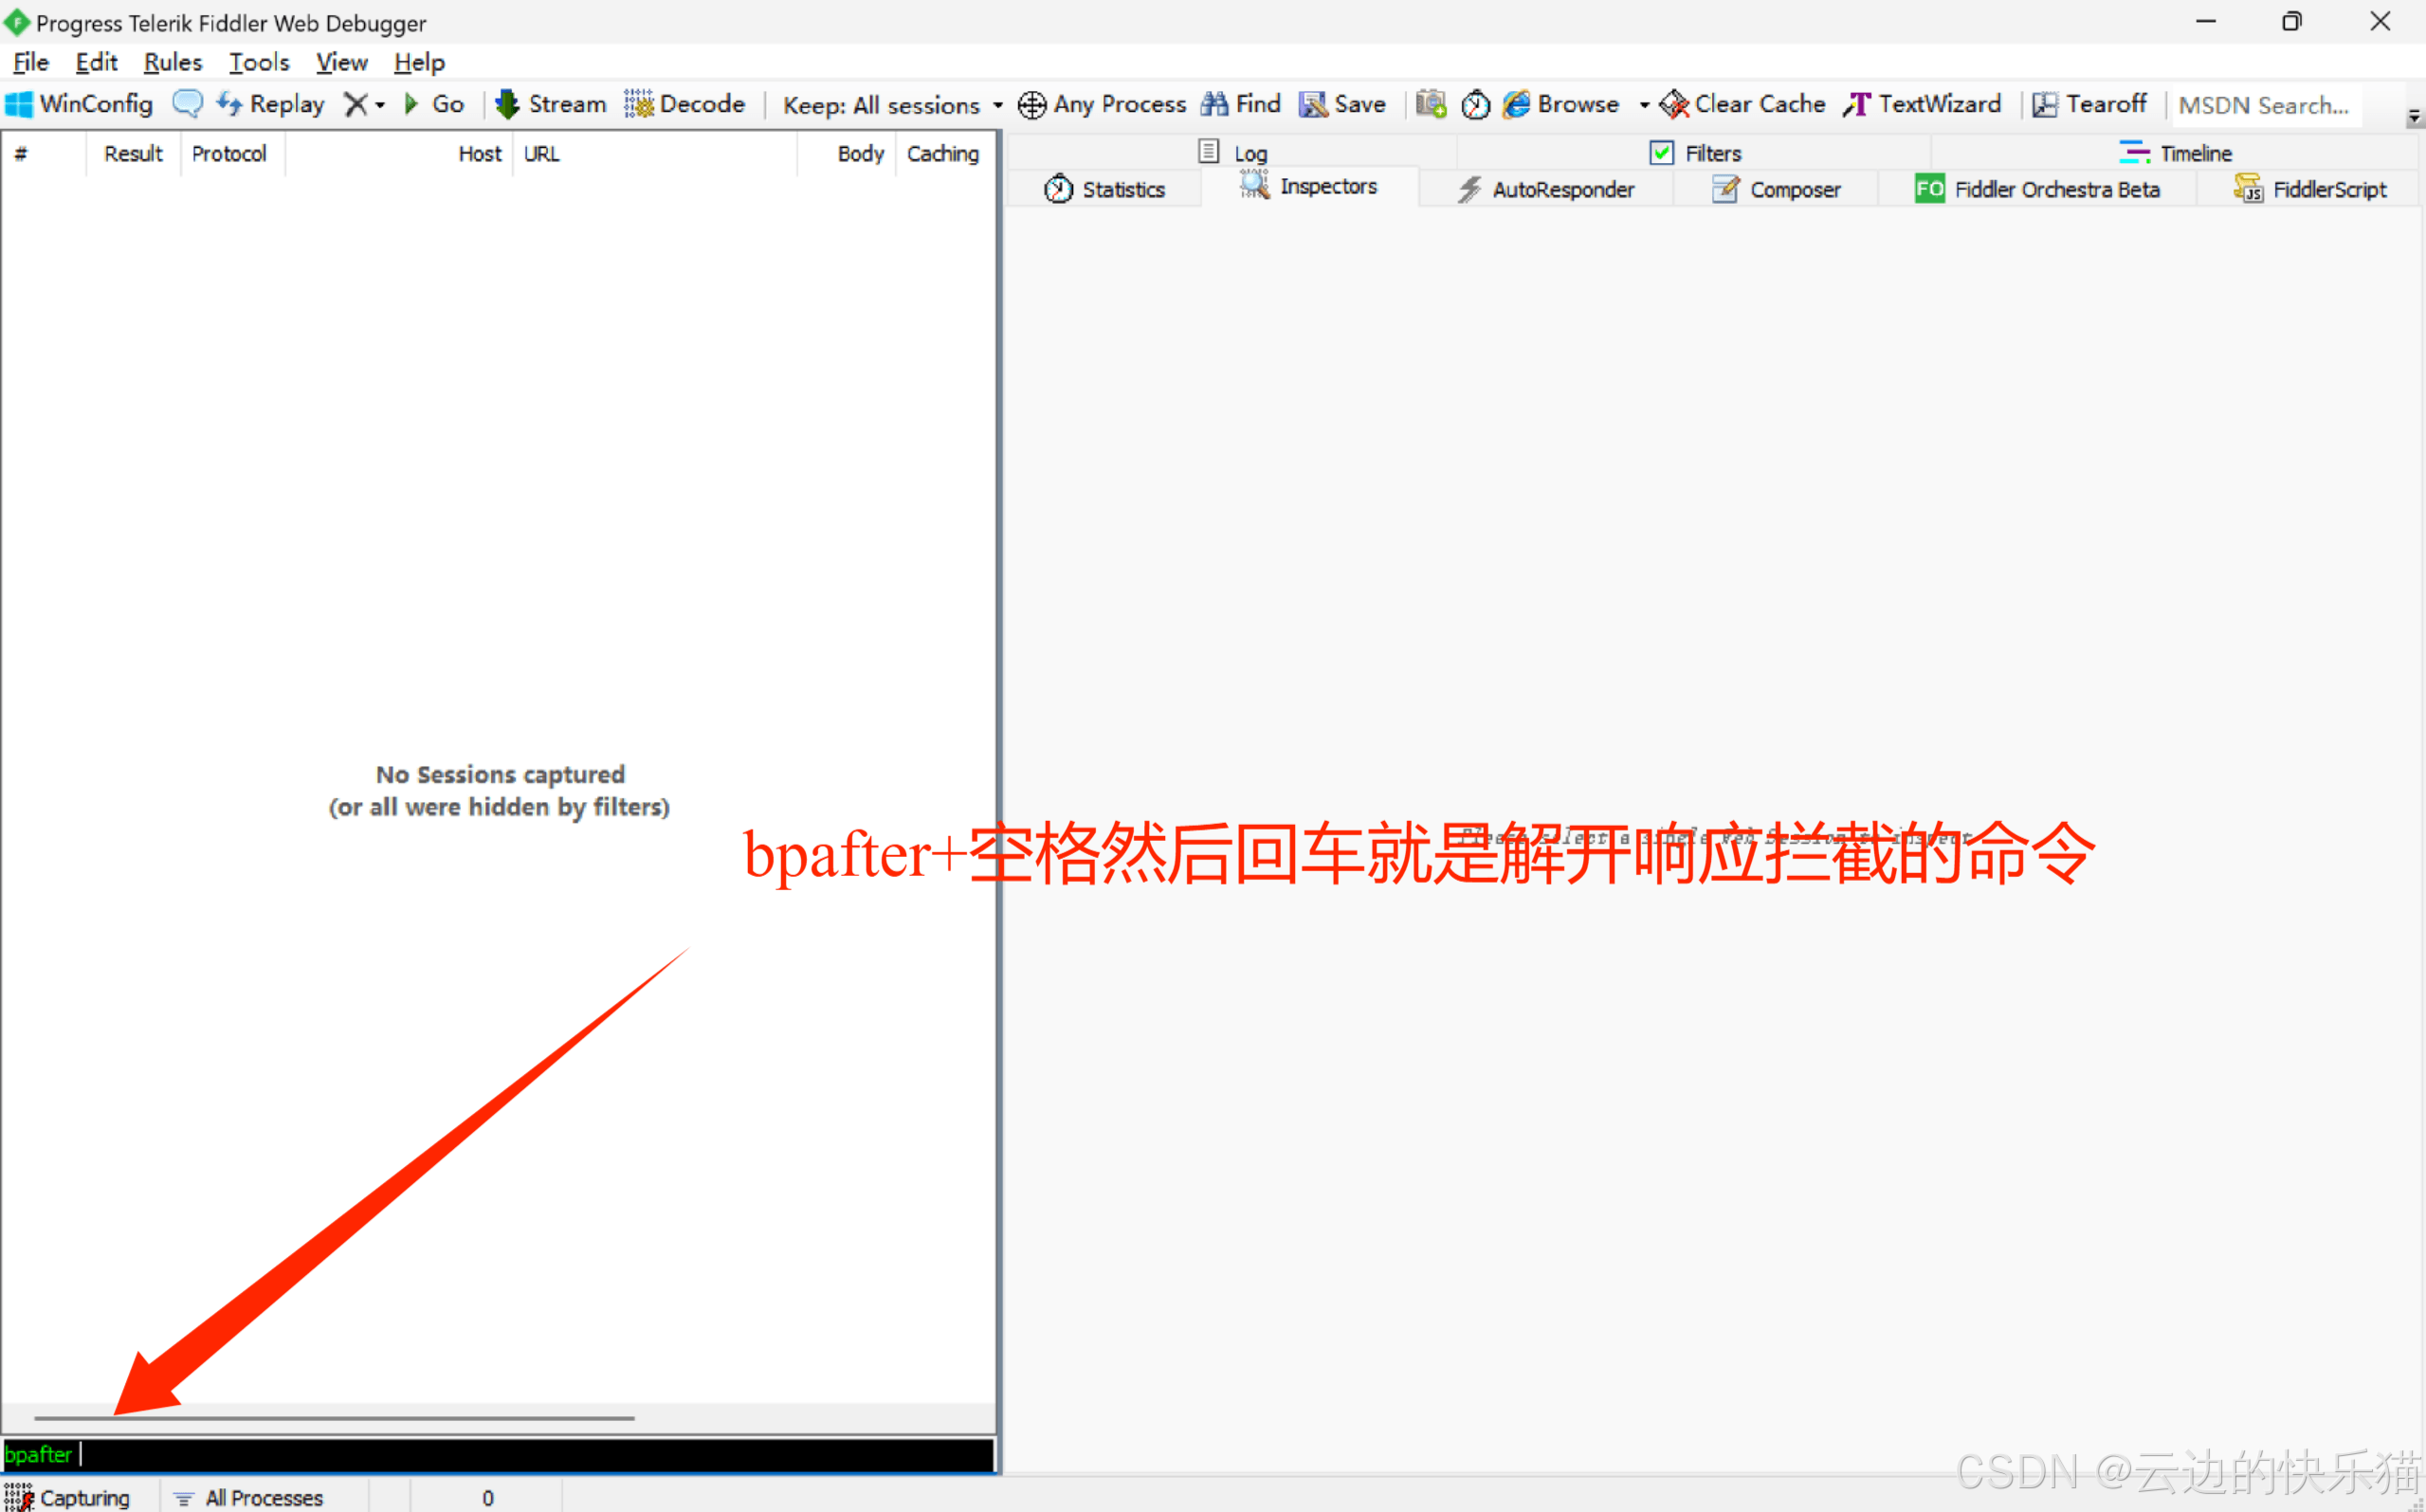Click the WinConfig toolbar icon
The width and height of the screenshot is (2426, 1512).
tap(20, 104)
